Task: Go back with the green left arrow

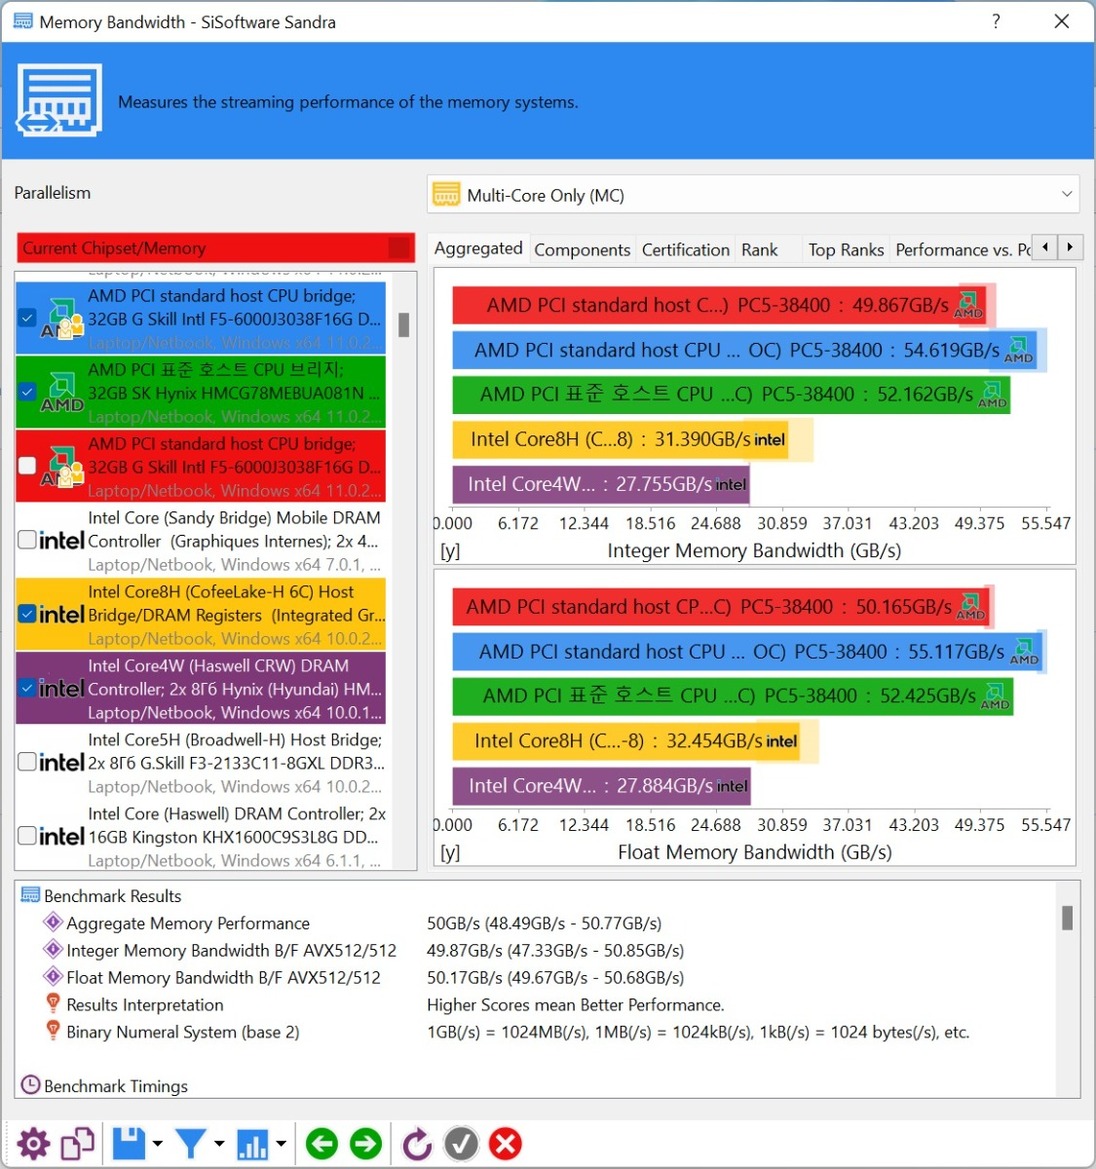Action: [x=322, y=1144]
